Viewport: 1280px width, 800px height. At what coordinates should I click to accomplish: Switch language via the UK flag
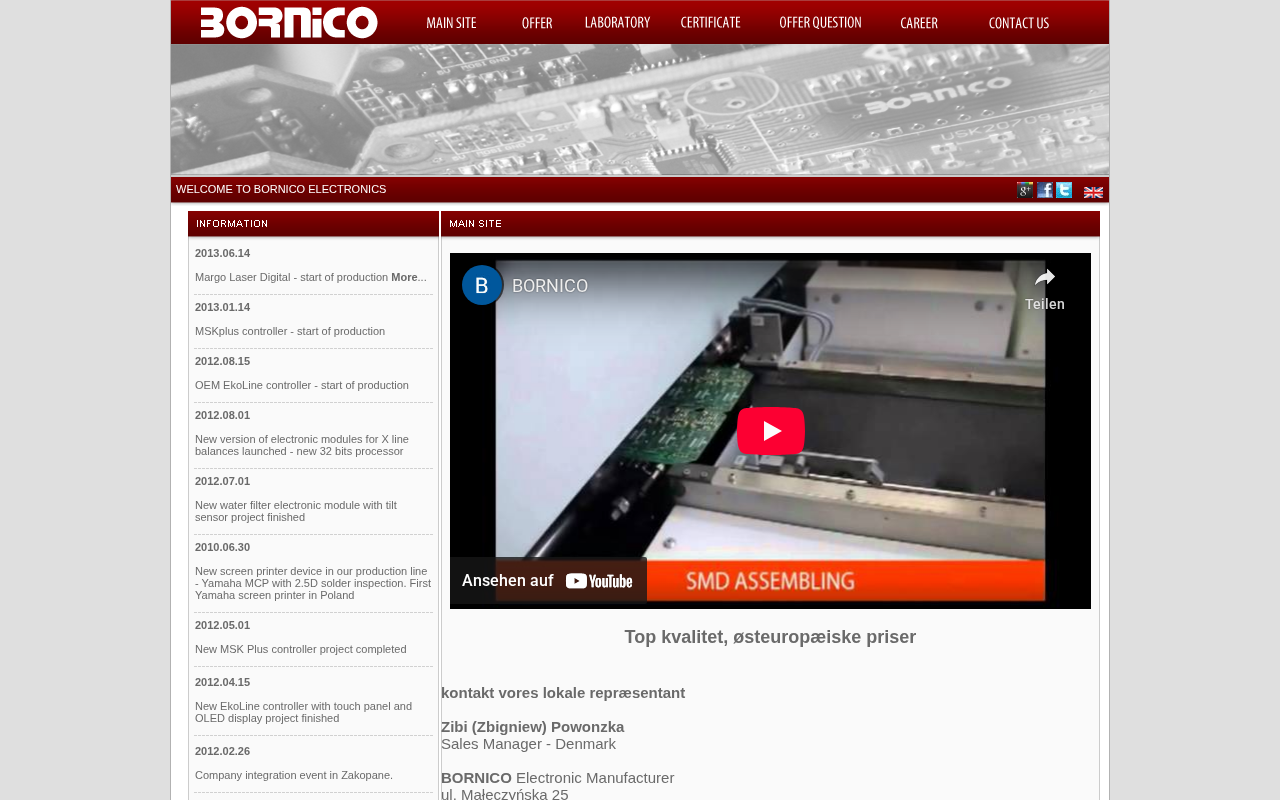coord(1094,192)
